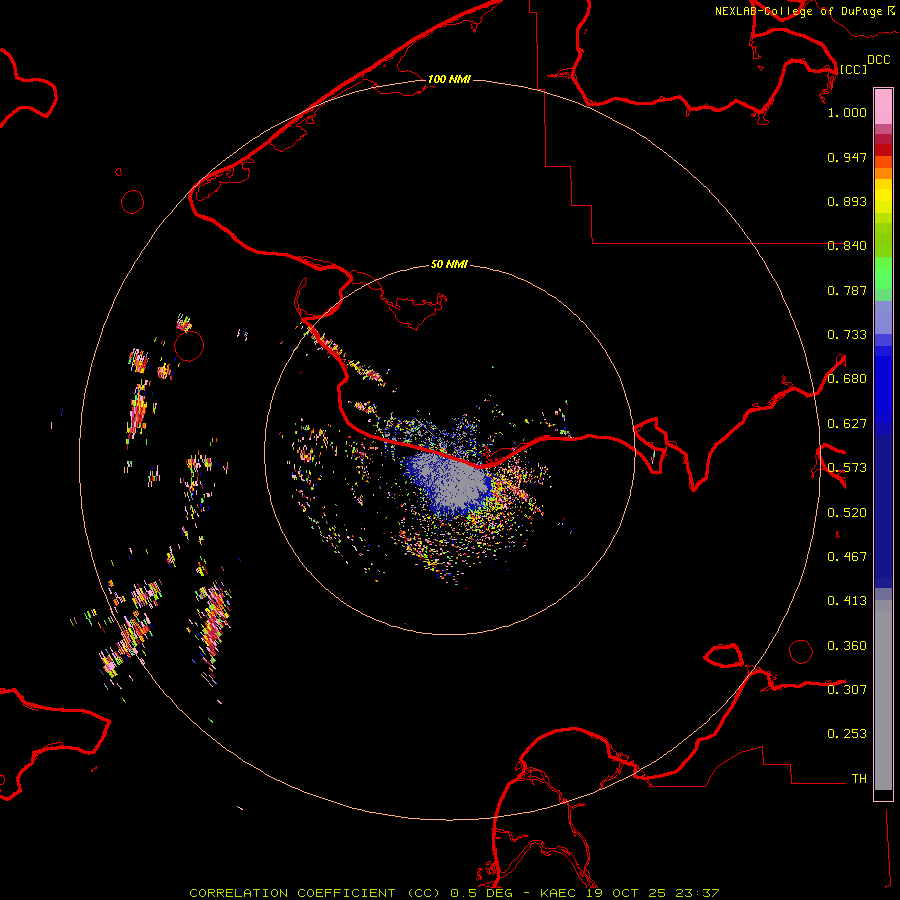Pick the yellow segment of the color bar
The height and width of the screenshot is (900, 900).
(883, 195)
